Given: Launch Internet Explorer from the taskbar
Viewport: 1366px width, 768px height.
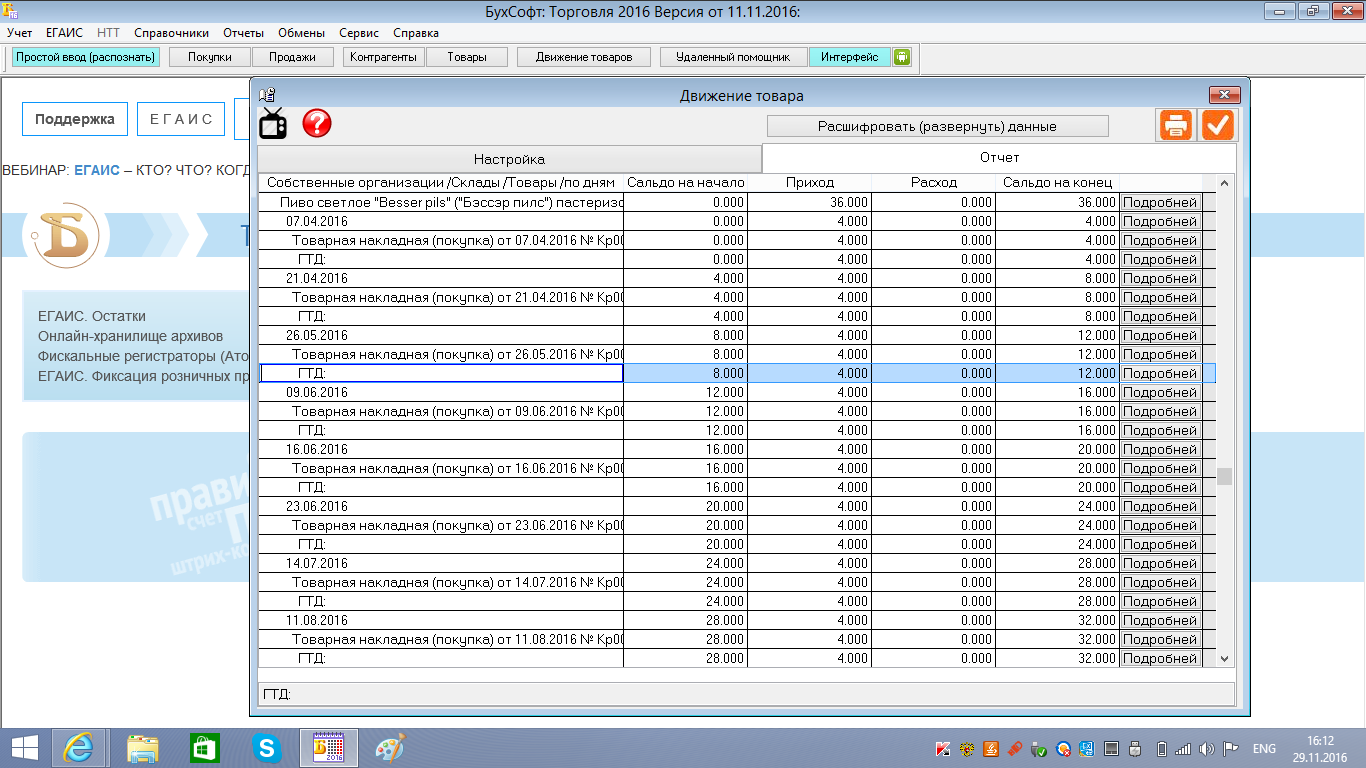Looking at the screenshot, I should click(x=79, y=748).
